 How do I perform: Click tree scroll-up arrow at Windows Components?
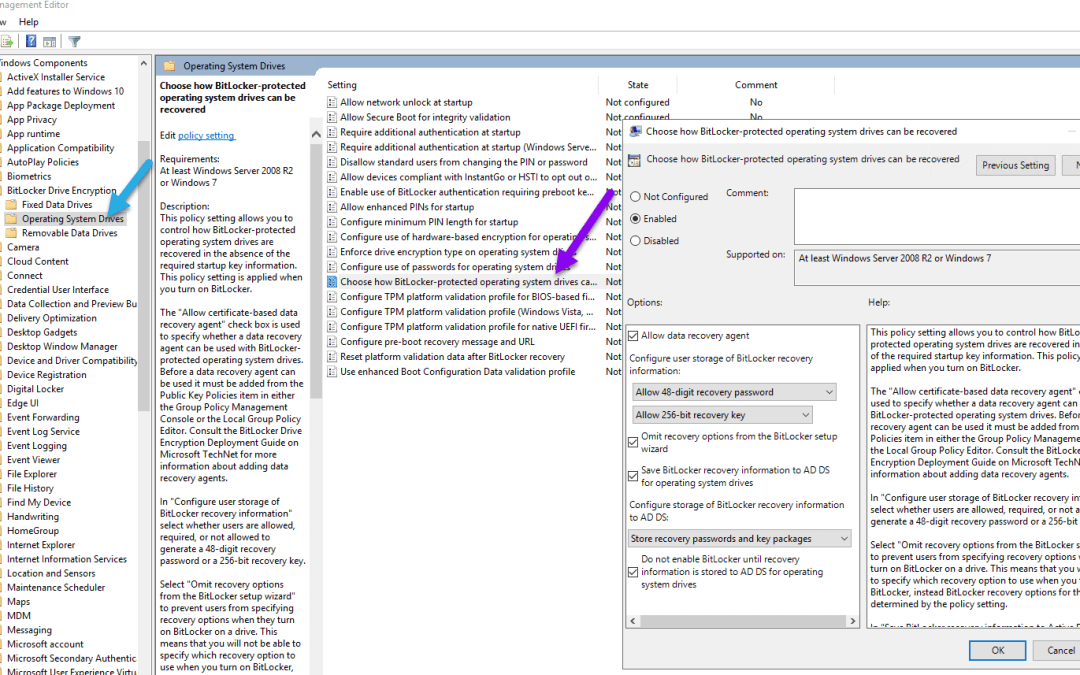pos(143,63)
